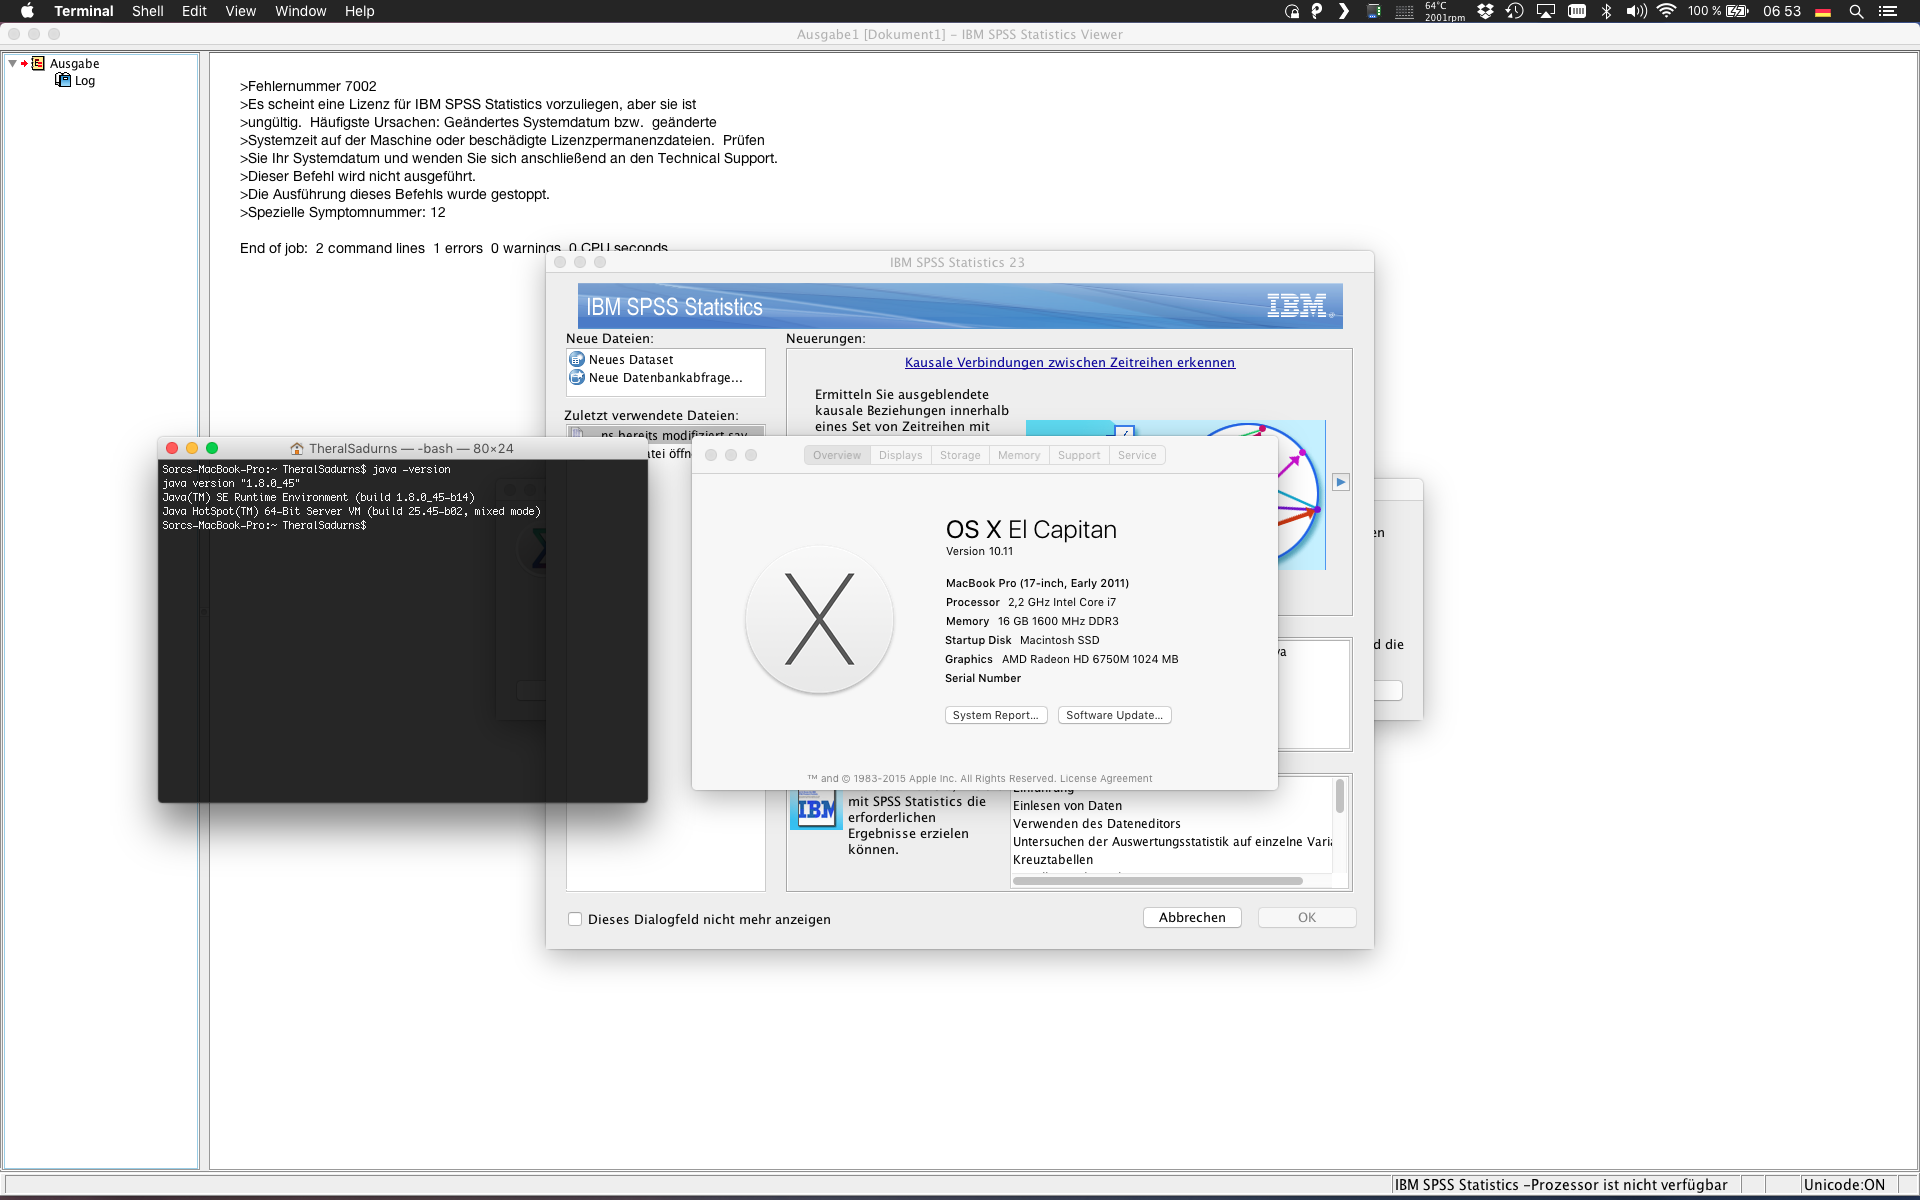The height and width of the screenshot is (1200, 1920).
Task: Open the Help menu
Action: (360, 11)
